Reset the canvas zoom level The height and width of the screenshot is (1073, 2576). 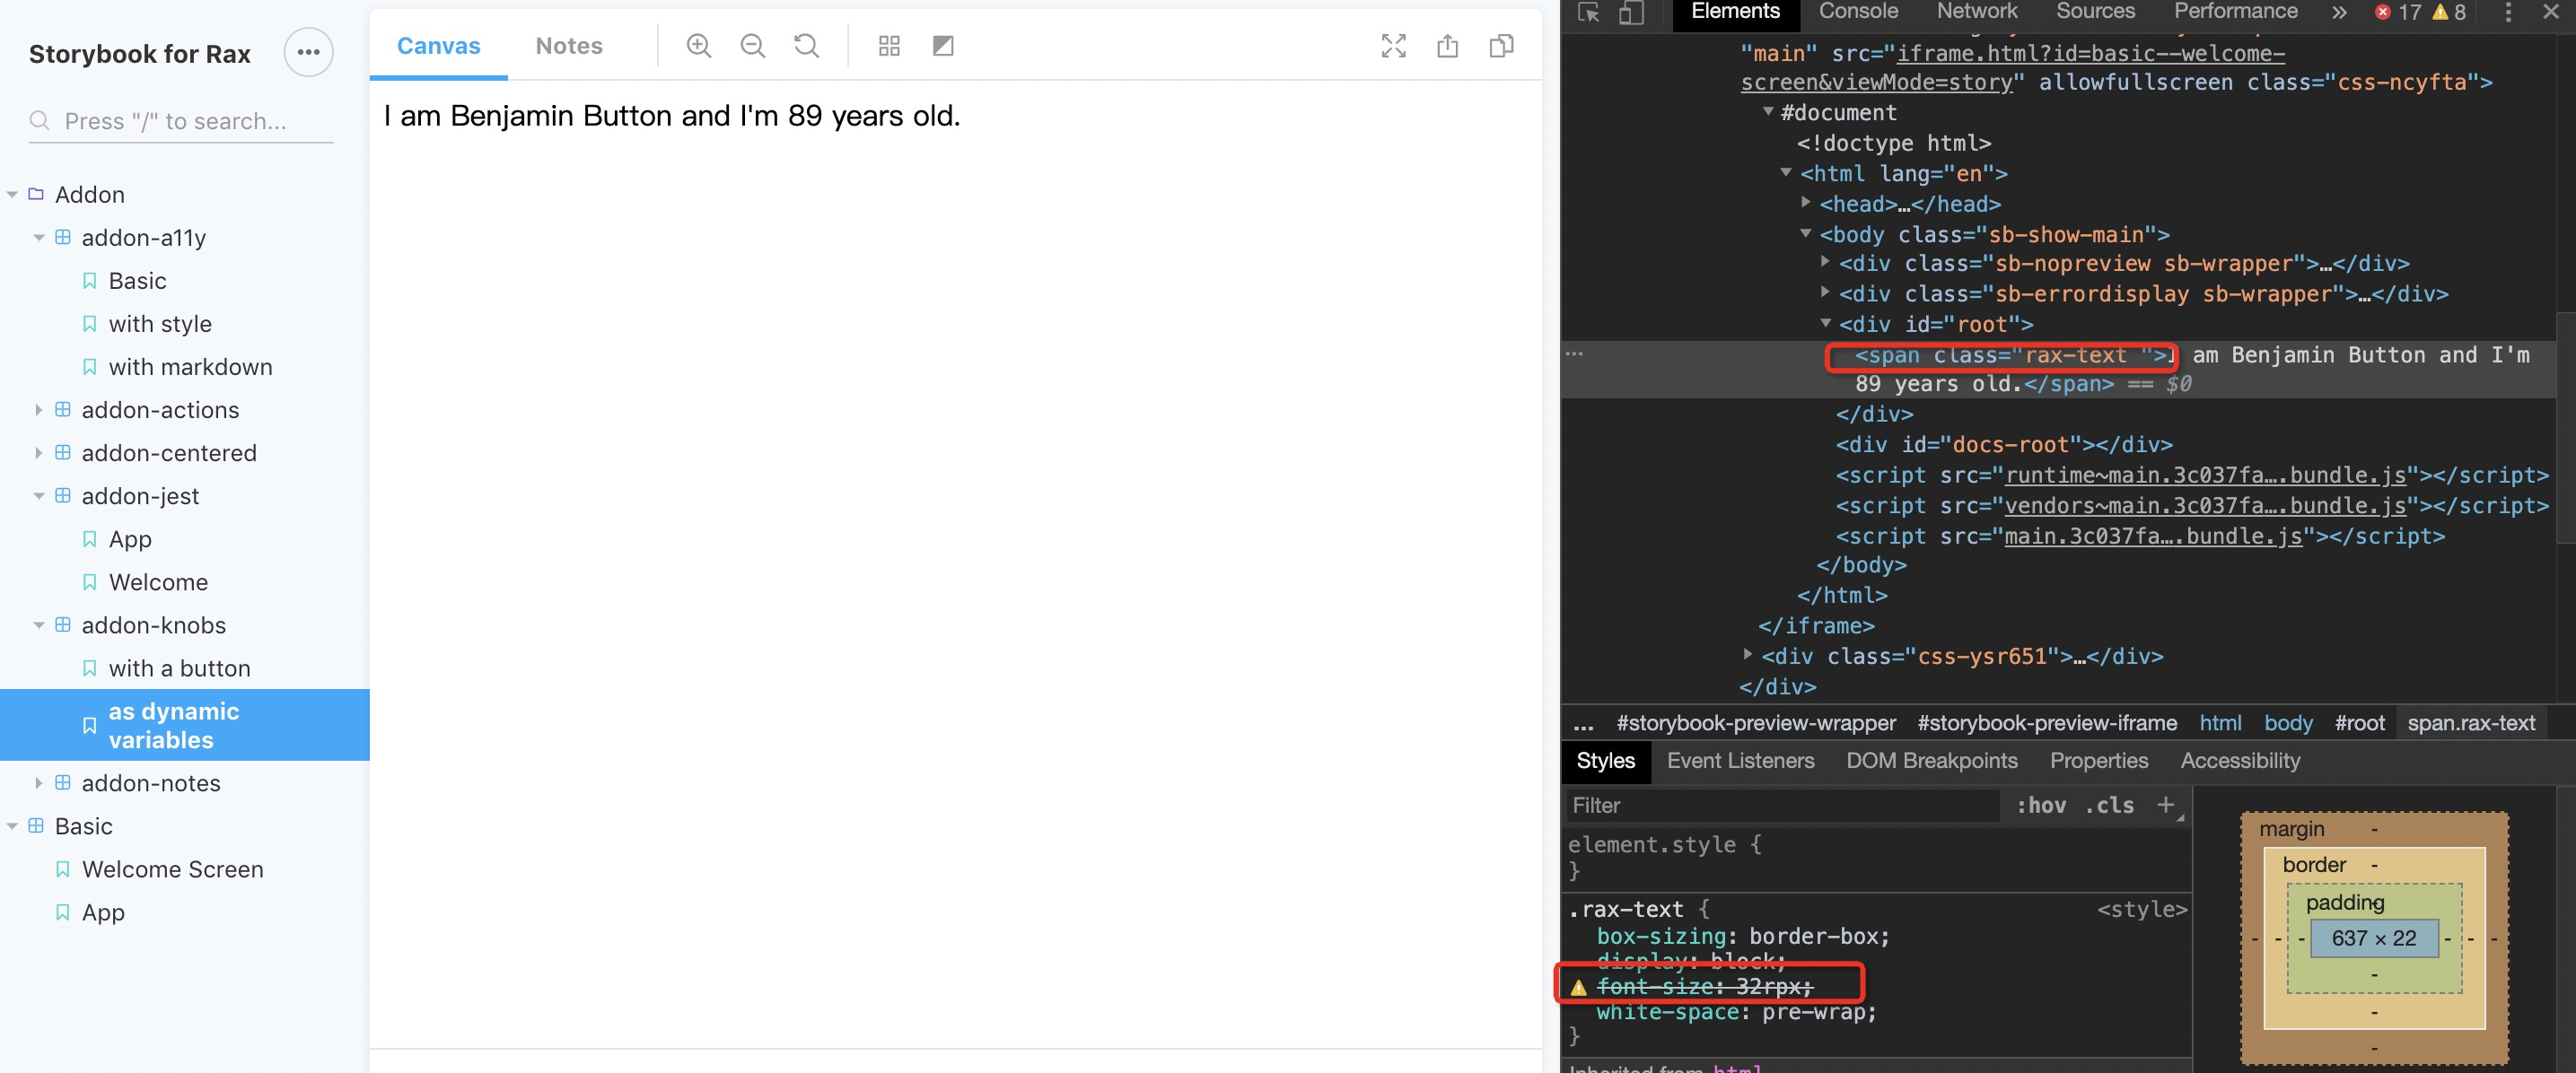pyautogui.click(x=807, y=45)
